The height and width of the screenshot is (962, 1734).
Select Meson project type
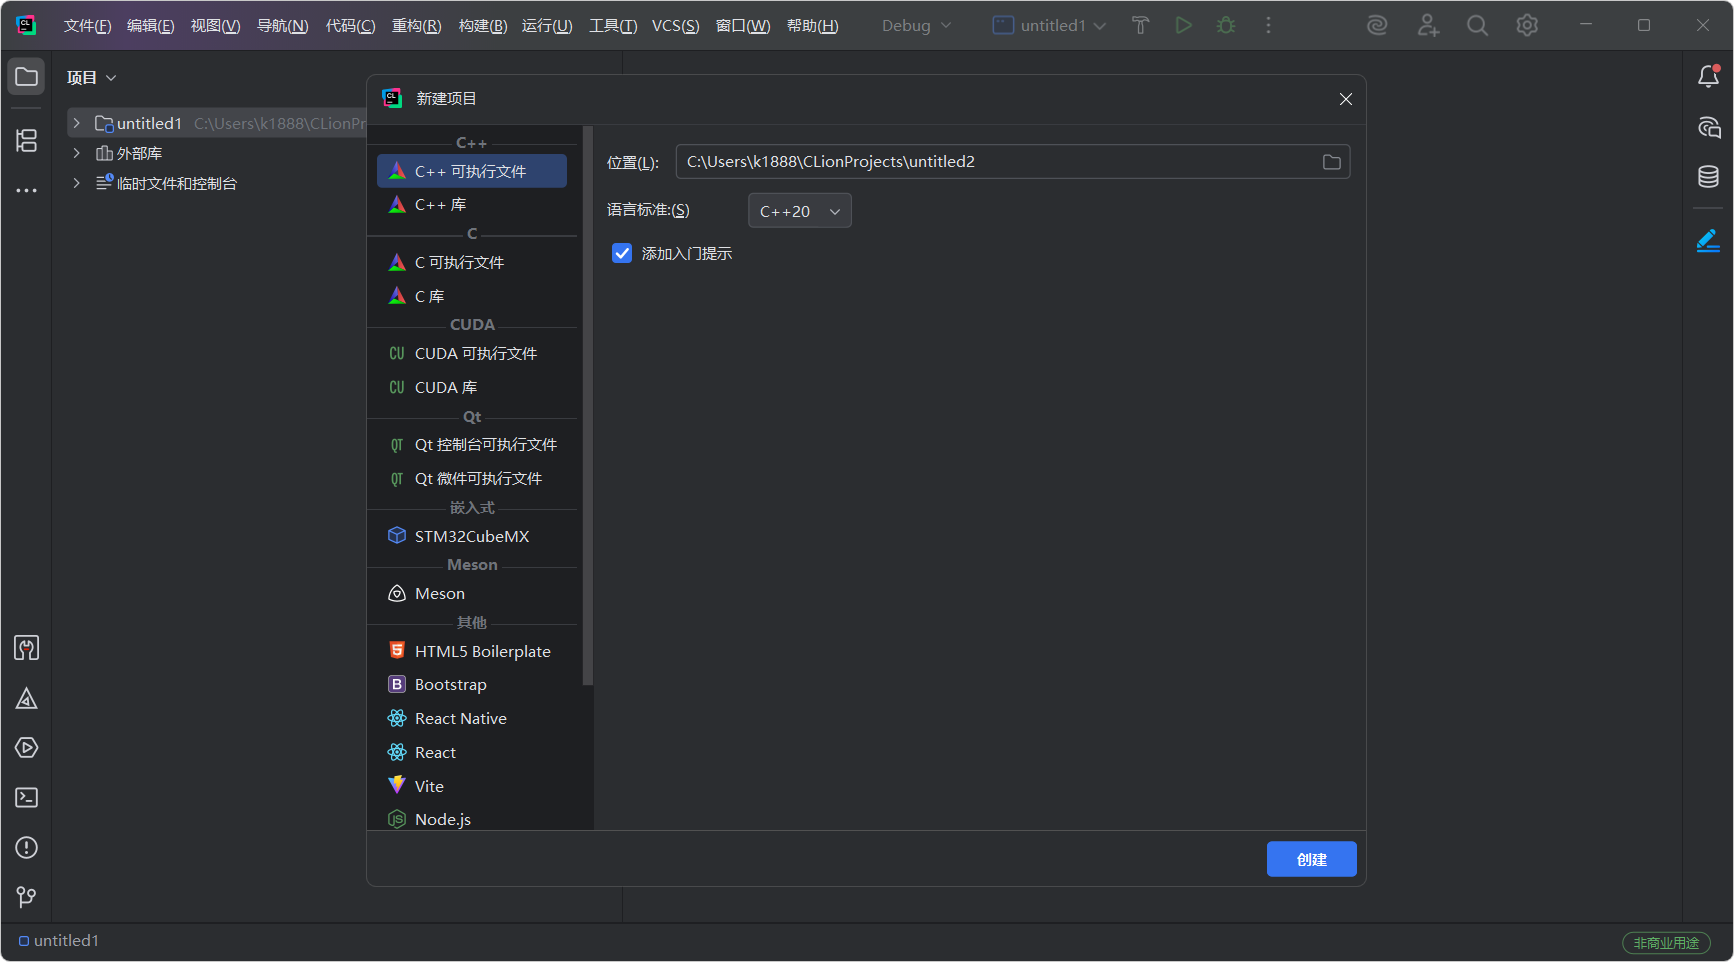472,593
